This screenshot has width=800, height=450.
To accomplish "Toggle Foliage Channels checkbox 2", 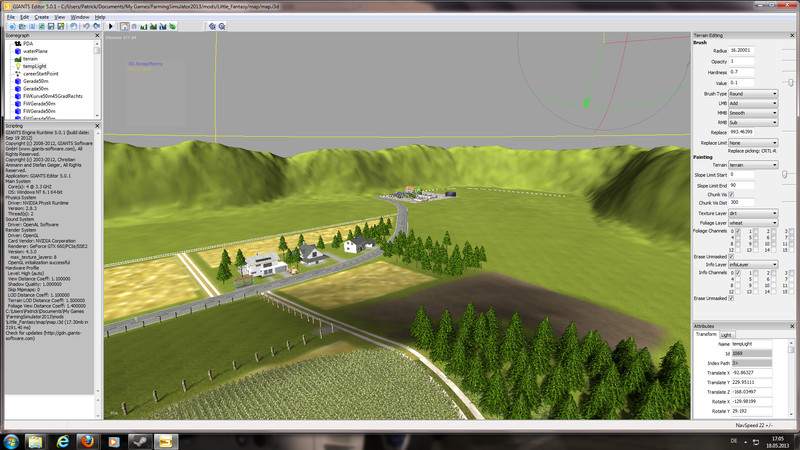I will coord(773,231).
